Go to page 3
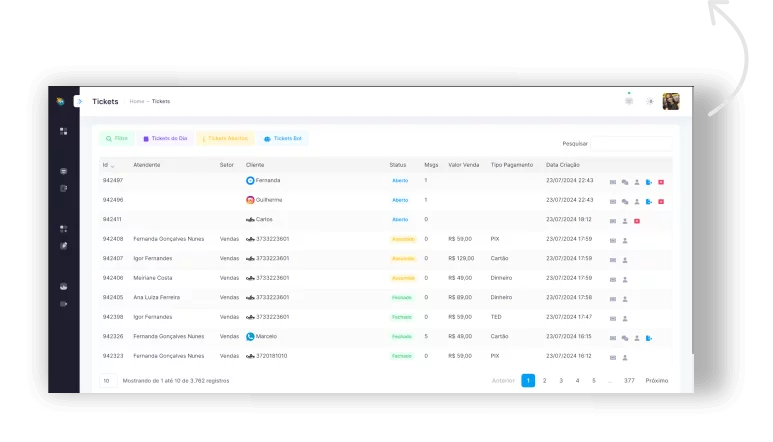This screenshot has width=773, height=442. pos(561,380)
